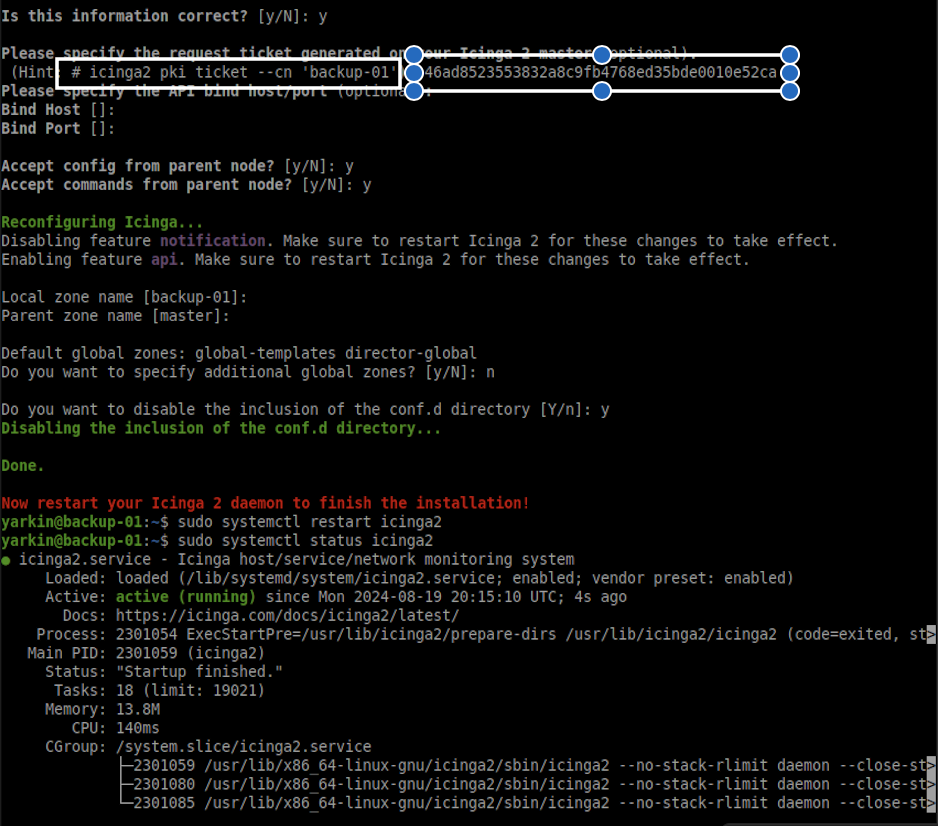Image resolution: width=938 pixels, height=826 pixels.
Task: Click the ticket hash inside the selection
Action: [600, 73]
